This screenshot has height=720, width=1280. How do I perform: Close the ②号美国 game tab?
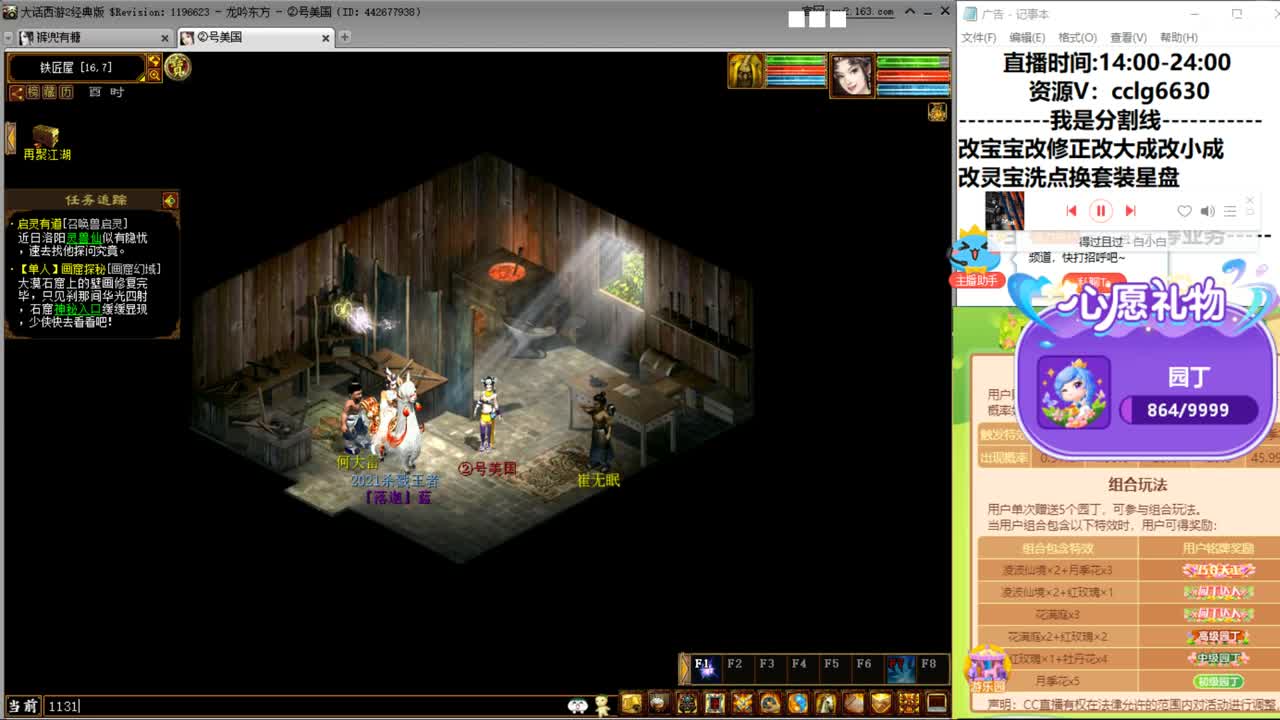tap(326, 38)
